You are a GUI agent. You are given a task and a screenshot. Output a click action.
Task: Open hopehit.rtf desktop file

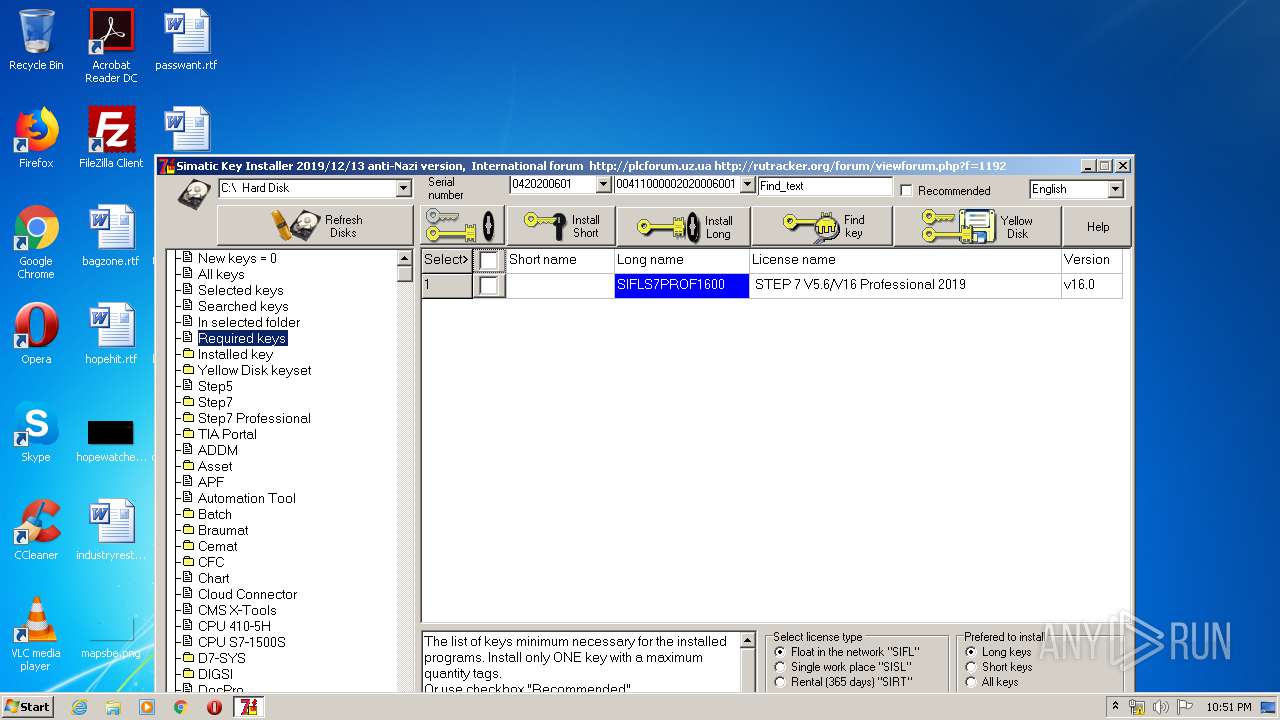point(111,334)
